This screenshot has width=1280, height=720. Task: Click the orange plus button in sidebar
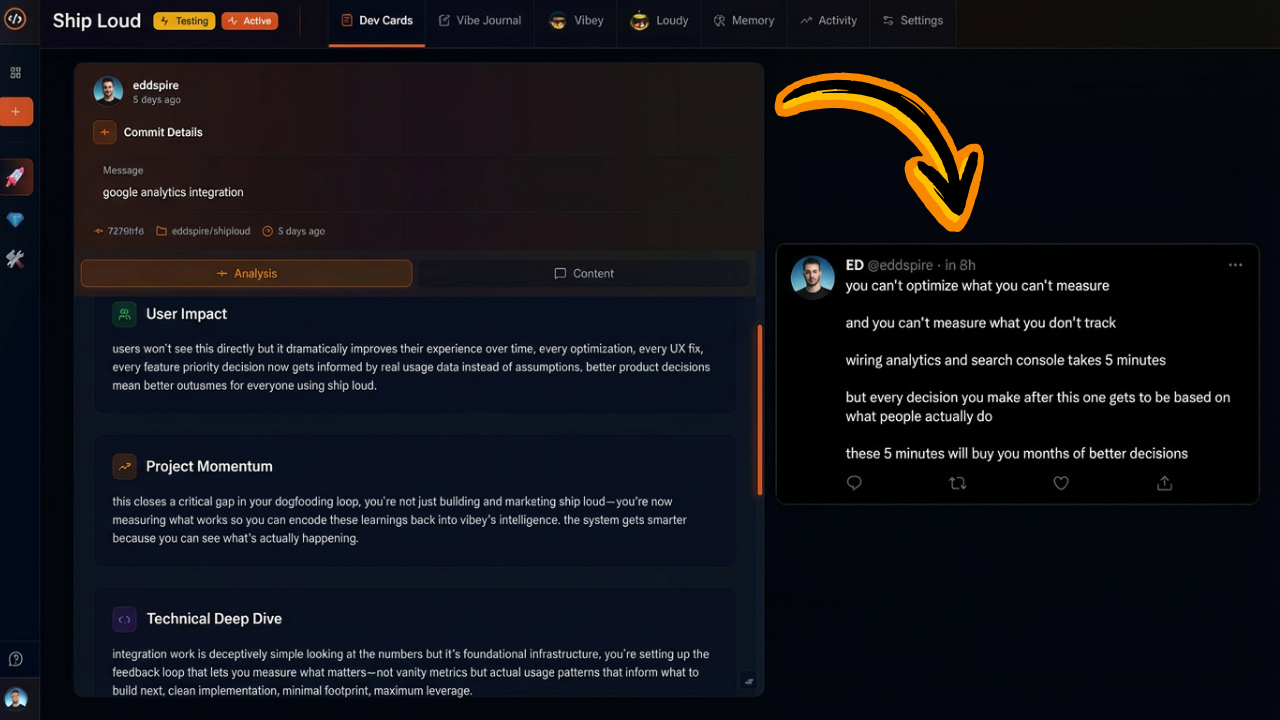pos(16,111)
